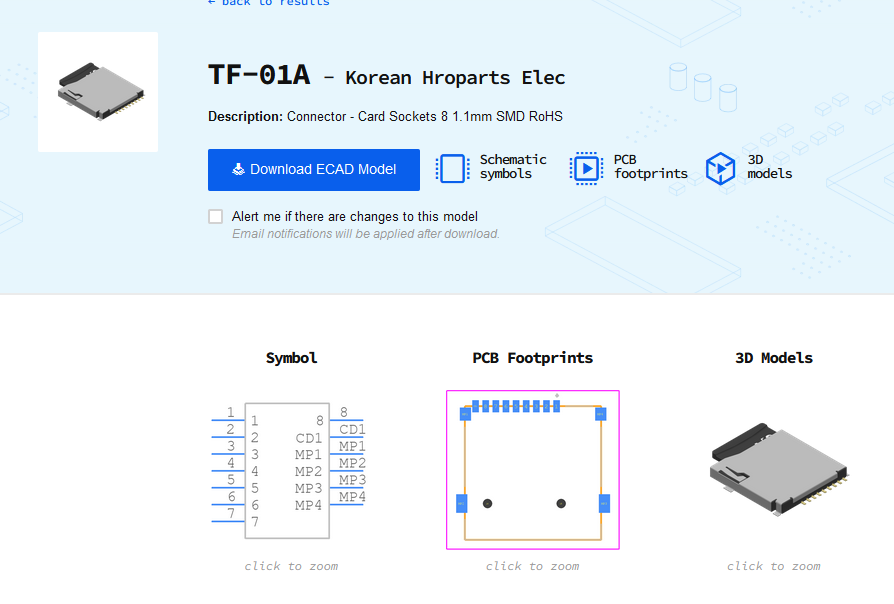Enable alert for model changes checkbox
This screenshot has height=604, width=894.
[216, 217]
